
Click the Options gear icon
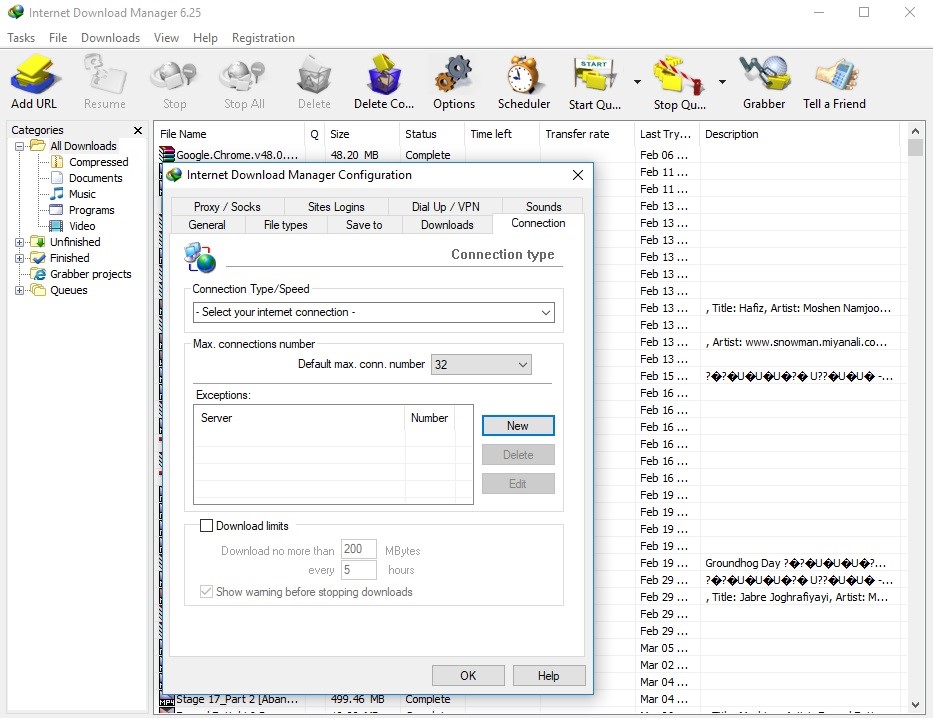pyautogui.click(x=453, y=76)
